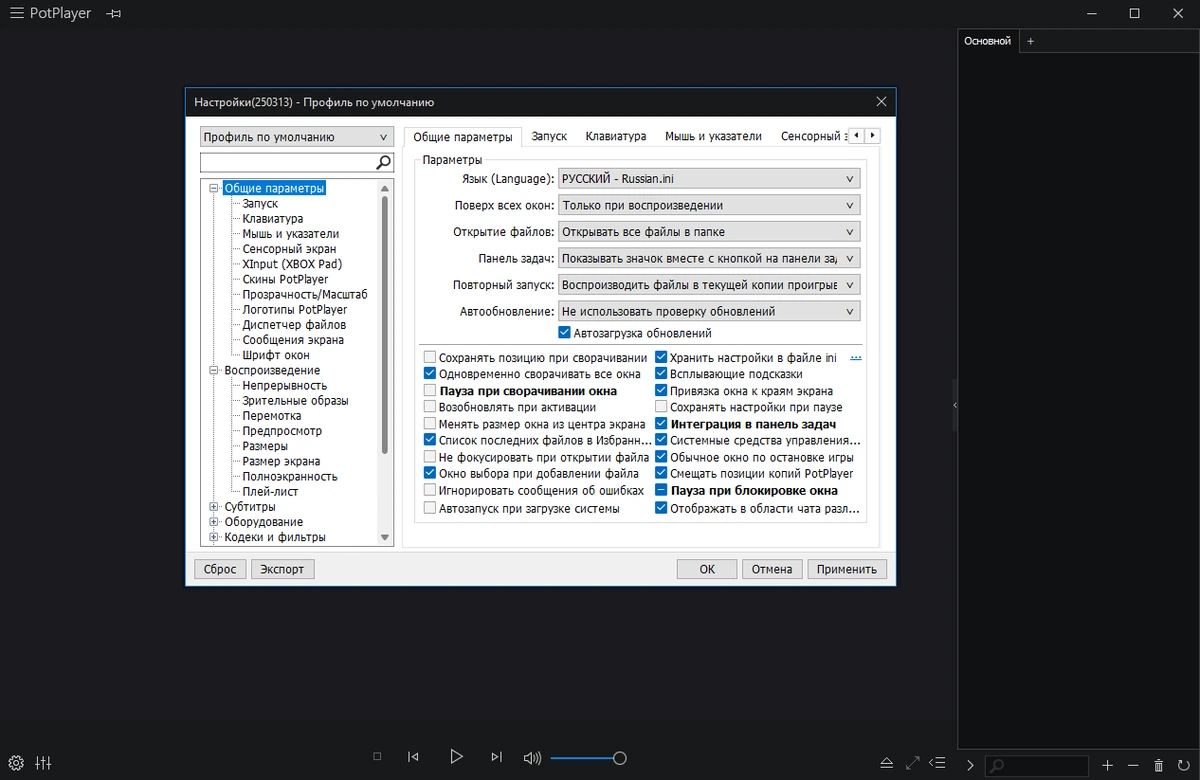Click the pin always-on-top icon in title bar
1200x780 pixels.
pyautogui.click(x=114, y=13)
